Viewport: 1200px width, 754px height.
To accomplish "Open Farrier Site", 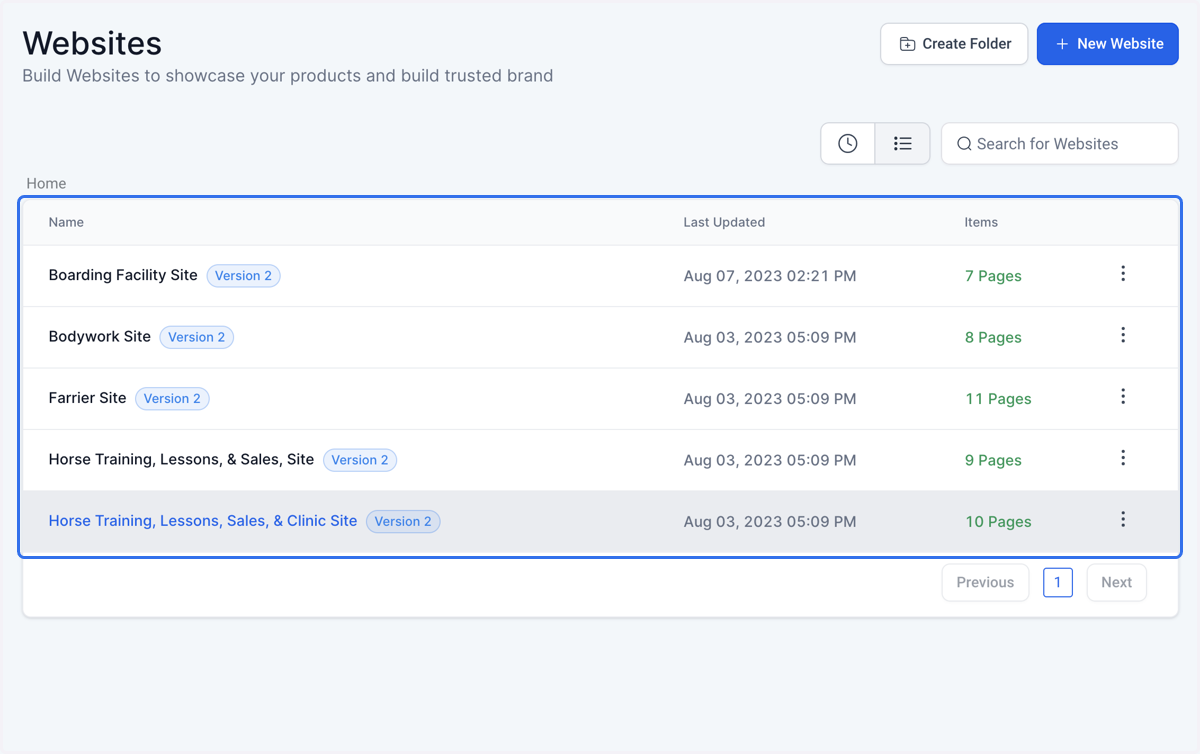I will coord(87,398).
